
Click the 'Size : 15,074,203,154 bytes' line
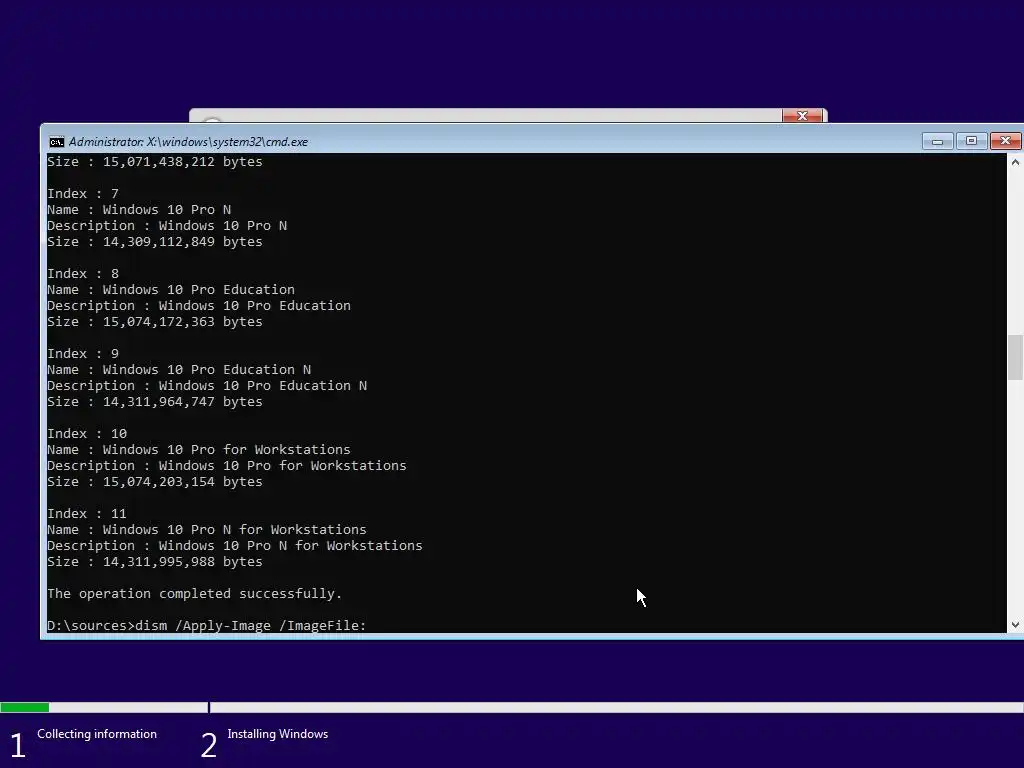155,482
